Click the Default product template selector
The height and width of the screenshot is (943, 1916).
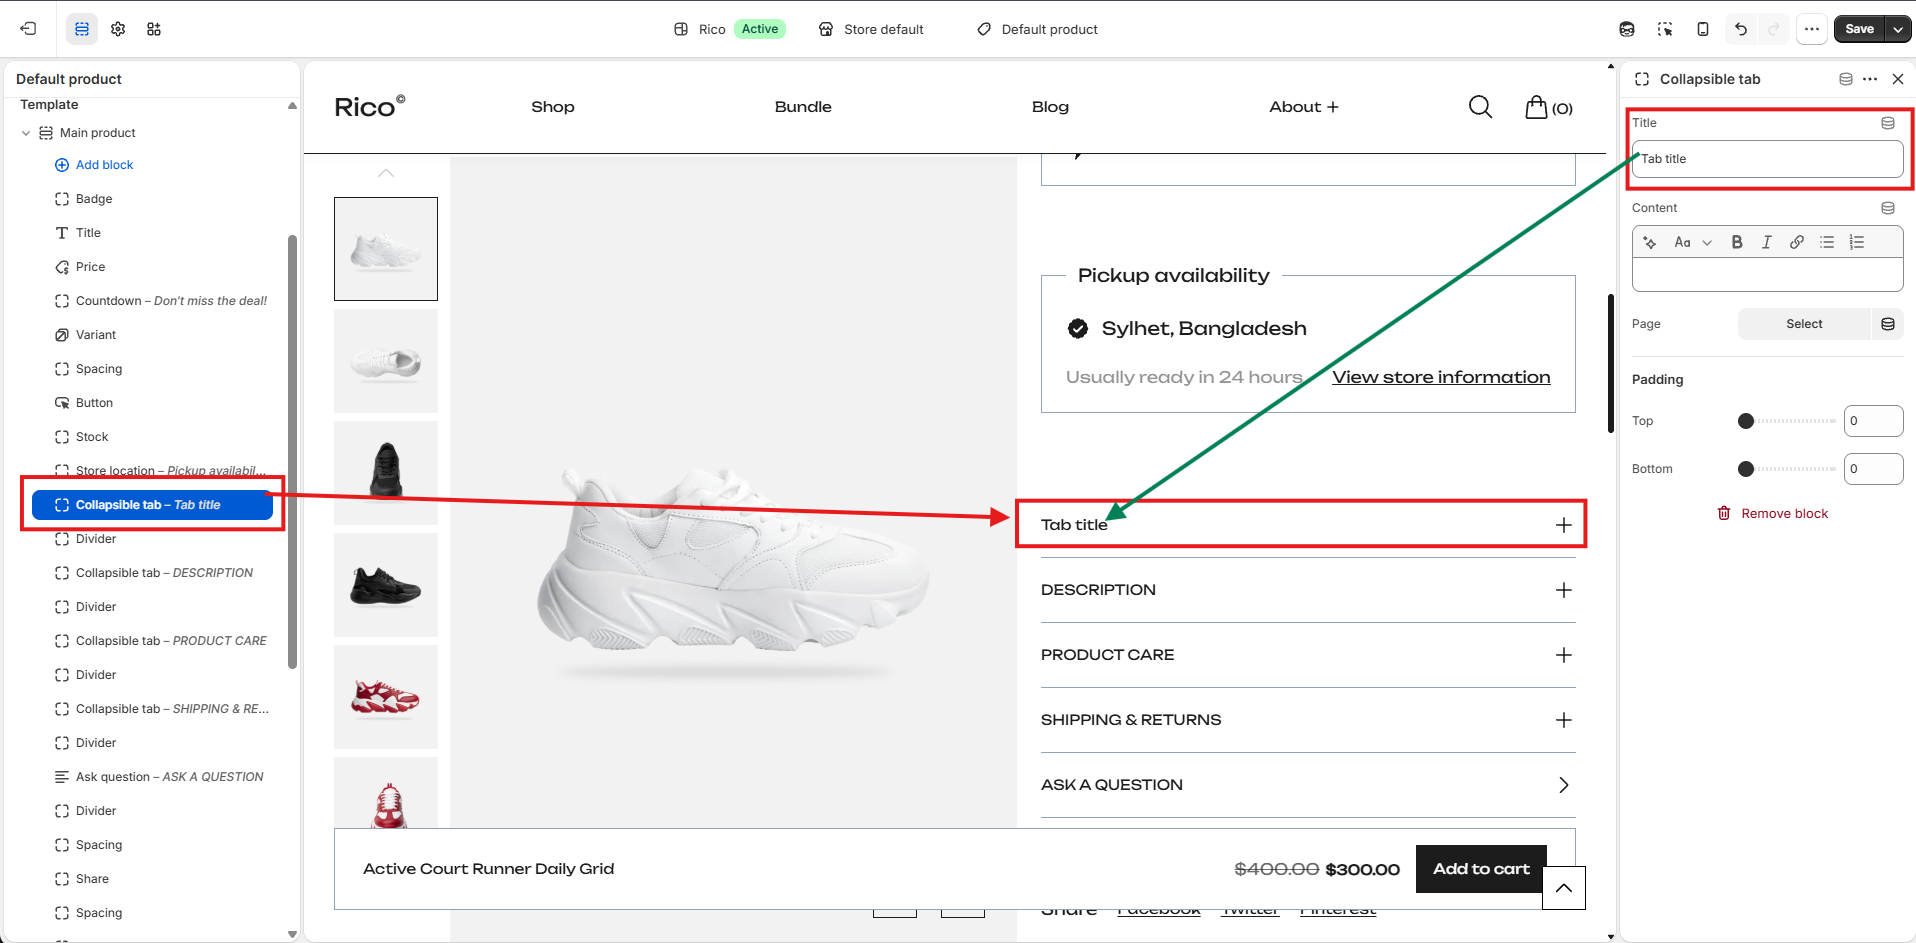tap(1038, 29)
